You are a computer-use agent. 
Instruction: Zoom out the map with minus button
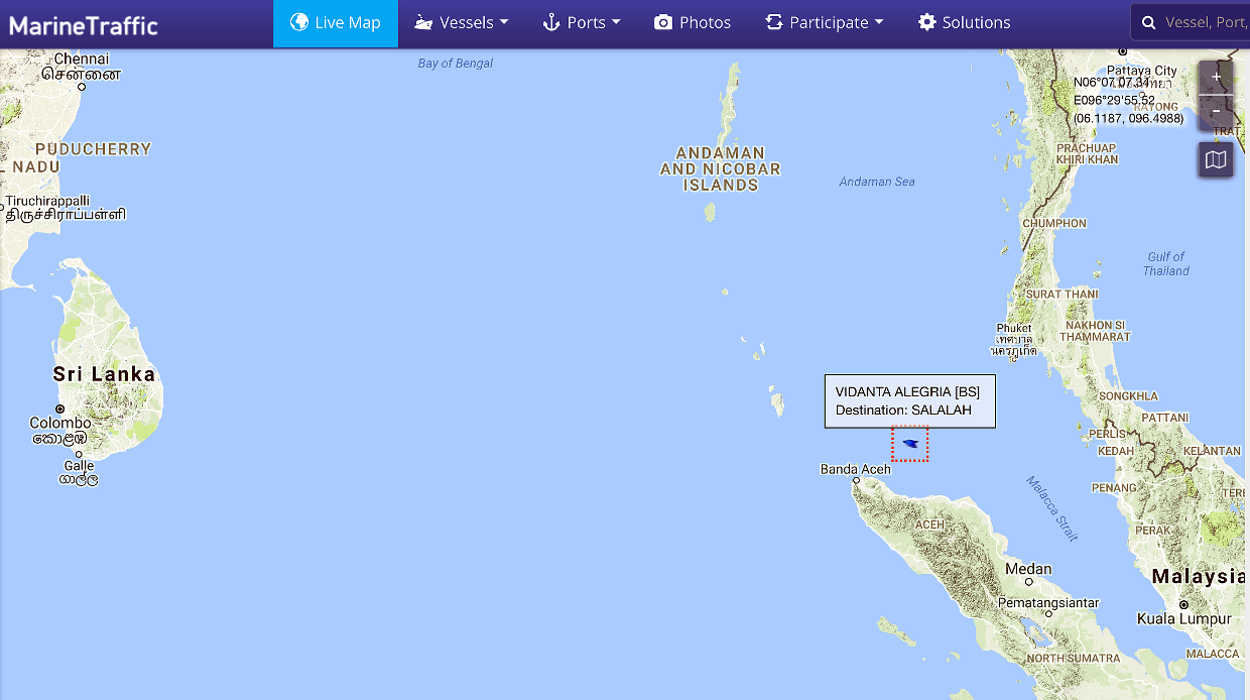click(x=1216, y=112)
